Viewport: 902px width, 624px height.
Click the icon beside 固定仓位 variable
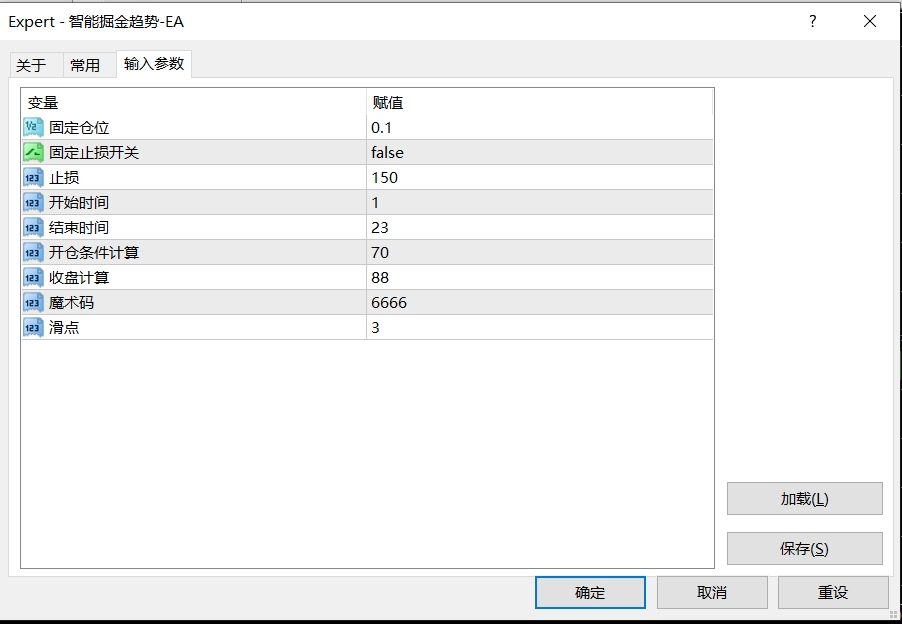pyautogui.click(x=33, y=127)
